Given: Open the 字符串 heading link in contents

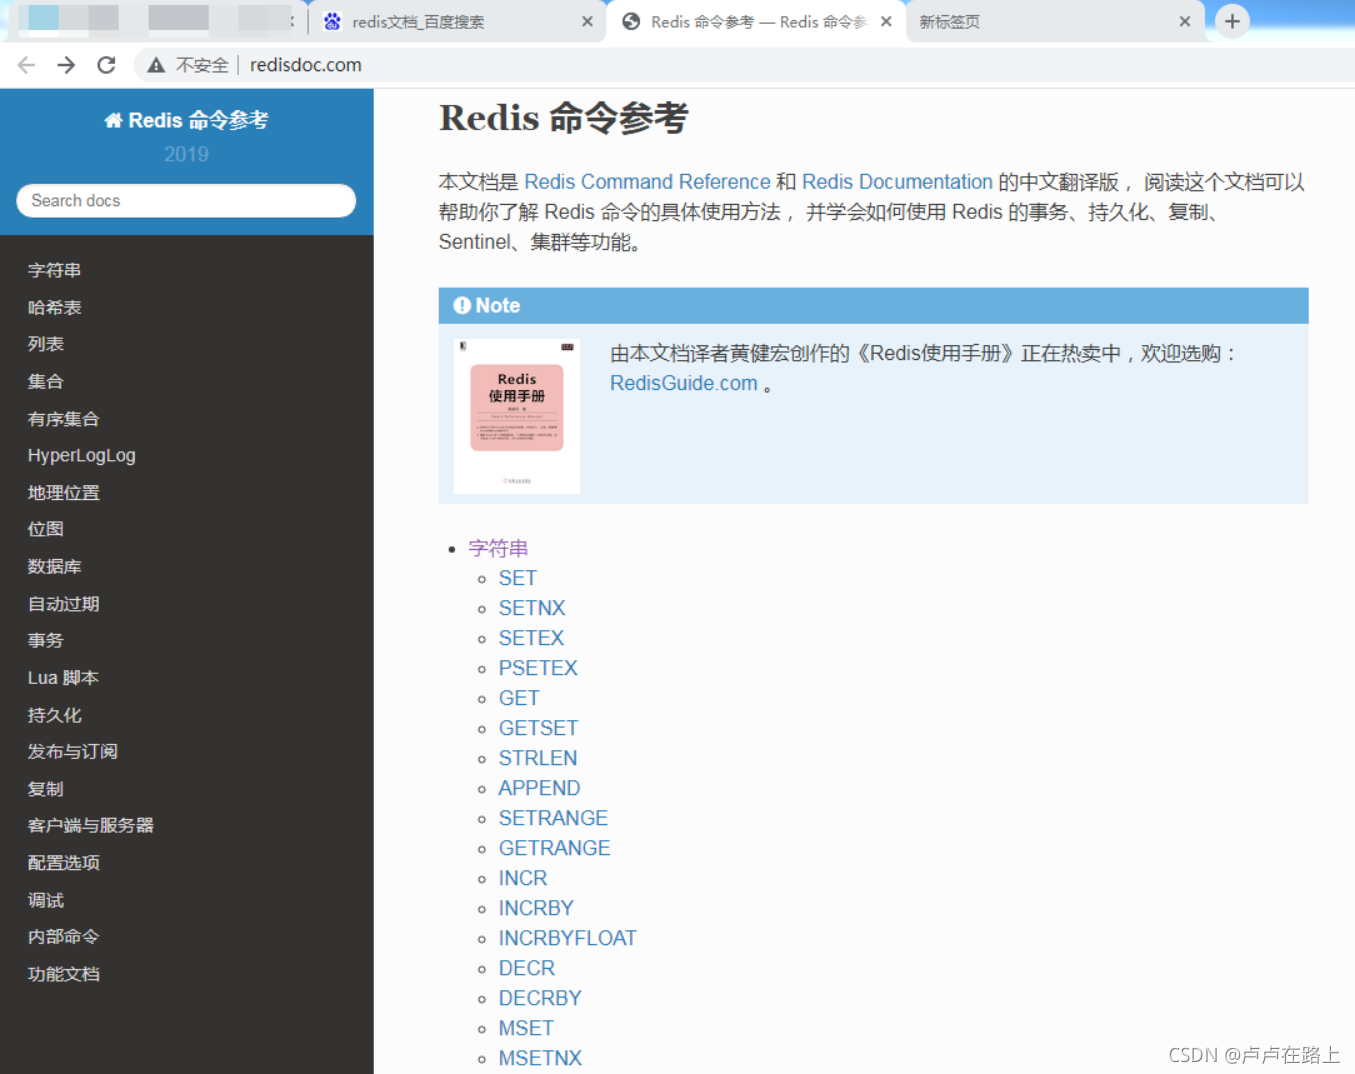Looking at the screenshot, I should 498,548.
